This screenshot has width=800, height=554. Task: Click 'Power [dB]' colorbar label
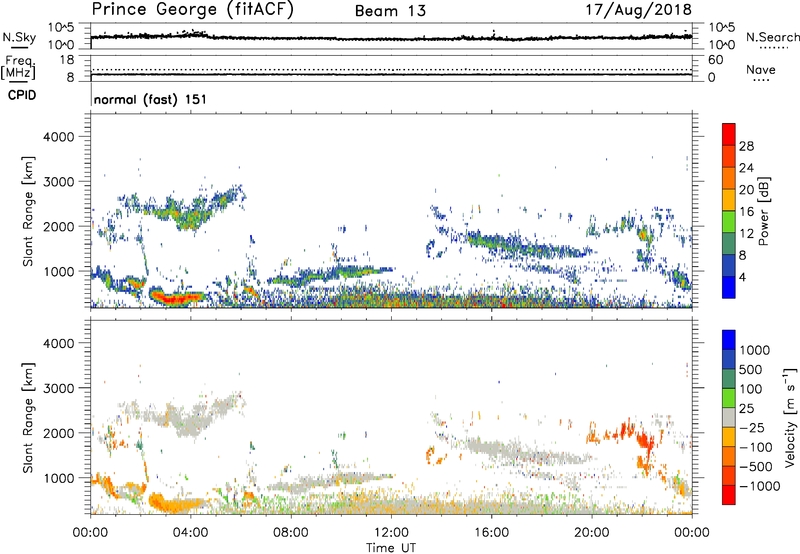pos(763,211)
